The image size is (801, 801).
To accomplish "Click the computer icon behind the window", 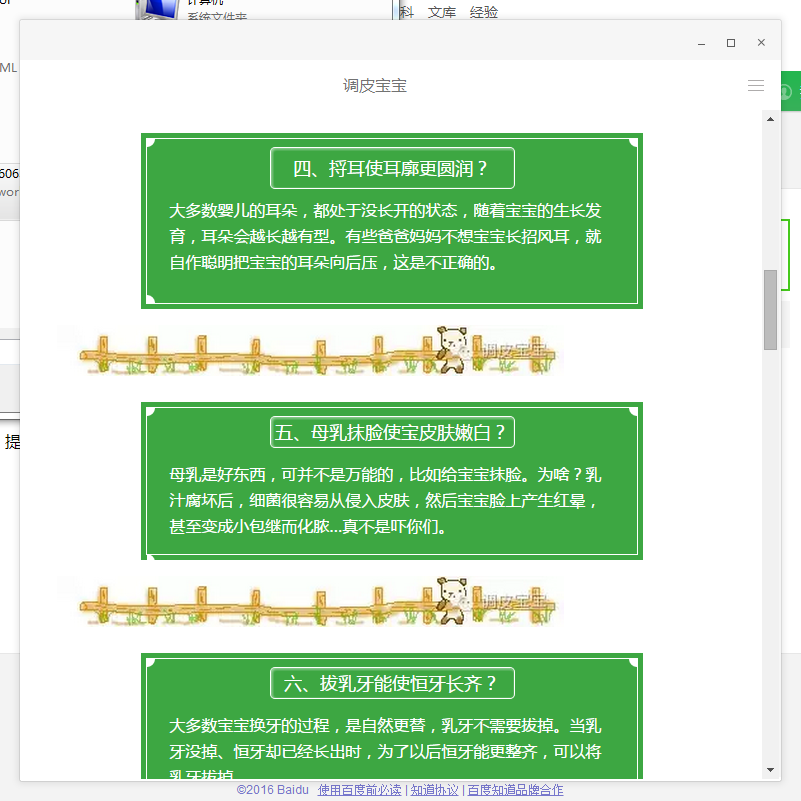I will point(156,9).
